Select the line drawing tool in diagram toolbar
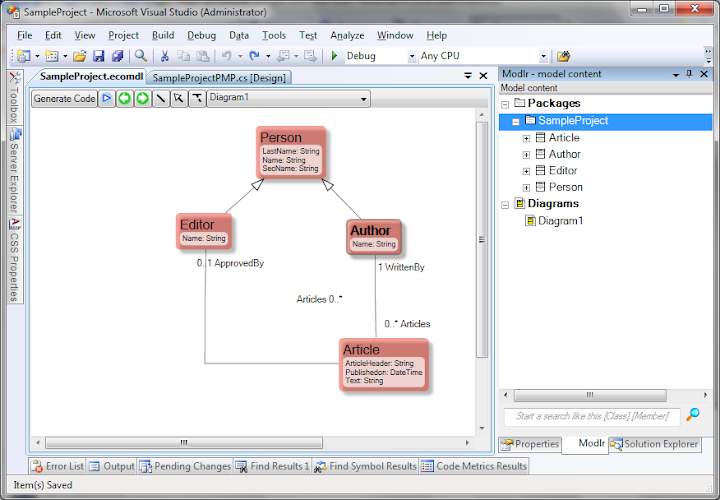This screenshot has width=720, height=500. [160, 98]
